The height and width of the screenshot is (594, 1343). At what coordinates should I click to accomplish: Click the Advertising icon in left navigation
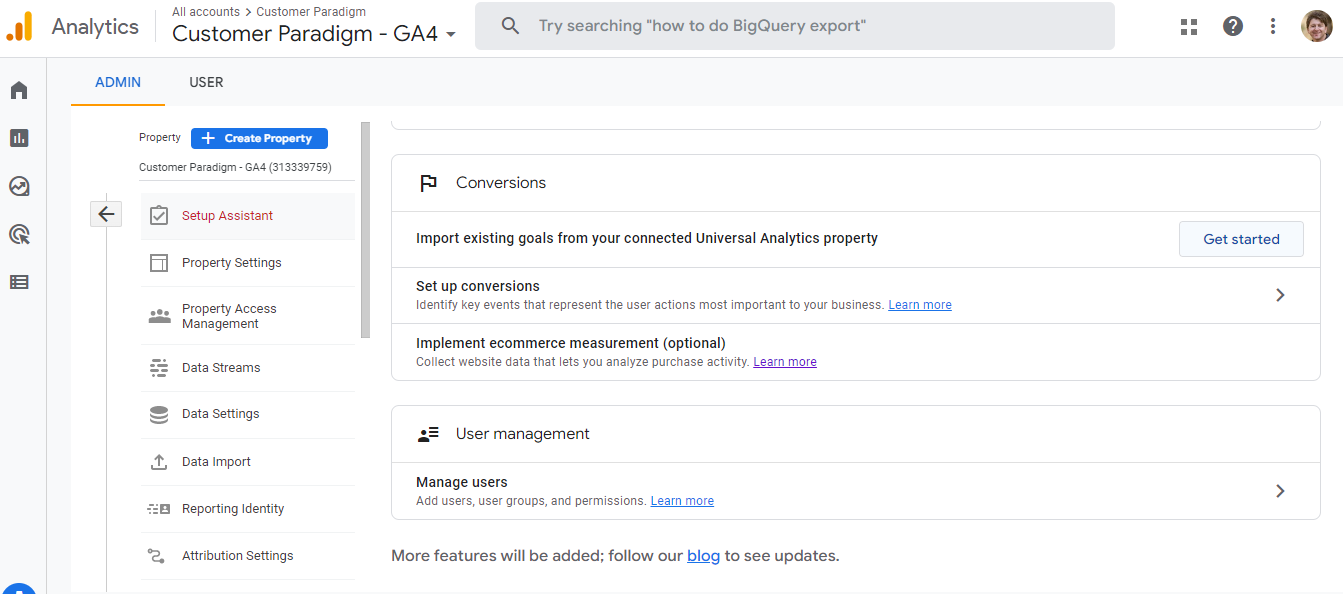click(x=18, y=234)
